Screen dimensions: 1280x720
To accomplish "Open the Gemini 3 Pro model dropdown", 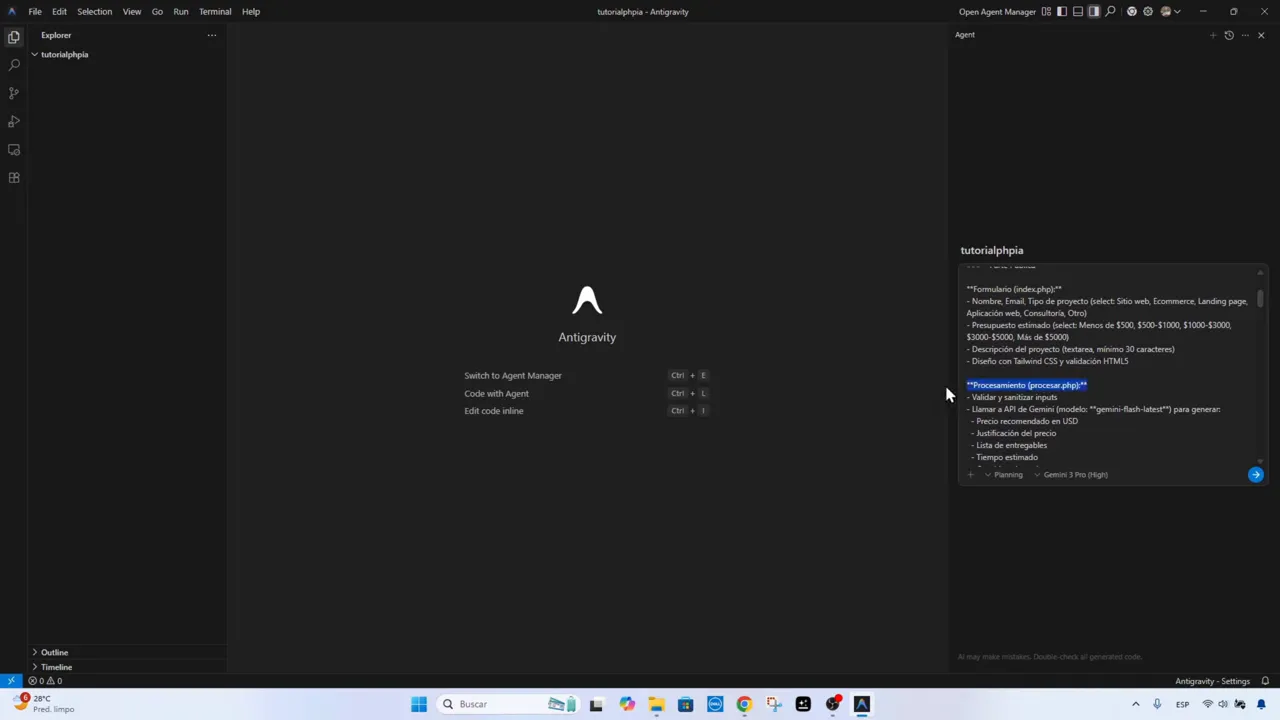I will [1075, 475].
